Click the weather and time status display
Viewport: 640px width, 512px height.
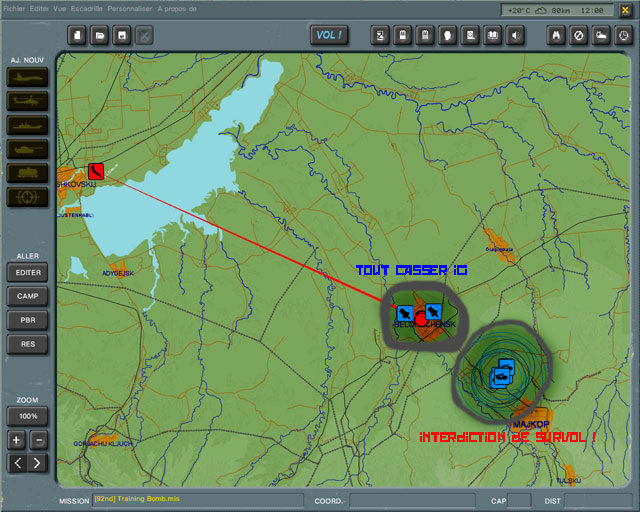557,10
